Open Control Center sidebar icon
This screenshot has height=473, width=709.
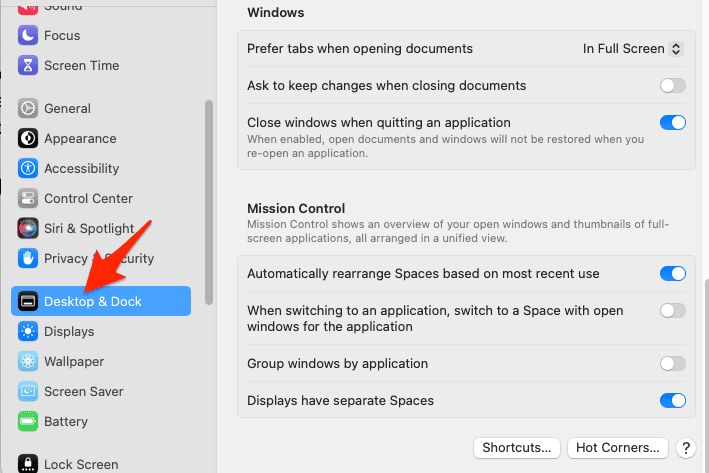coord(28,199)
